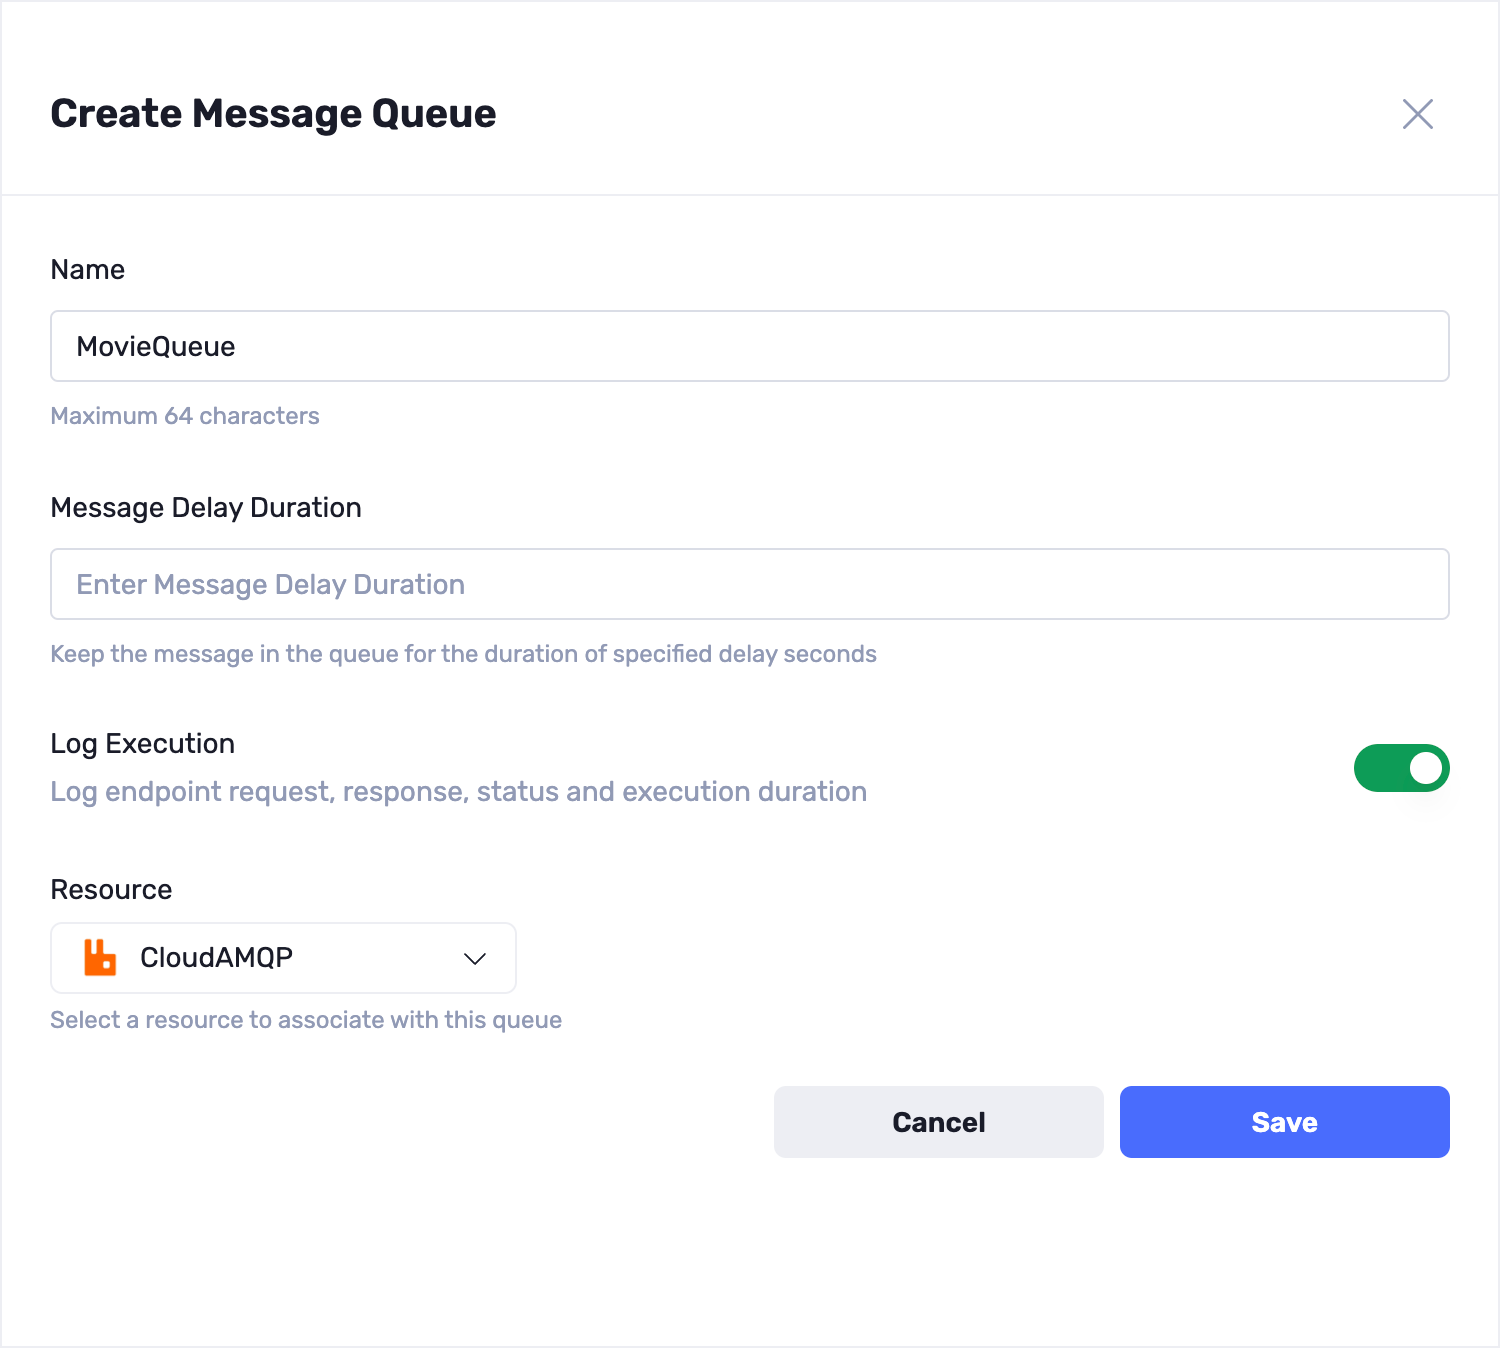Click the Log Execution label

[143, 744]
